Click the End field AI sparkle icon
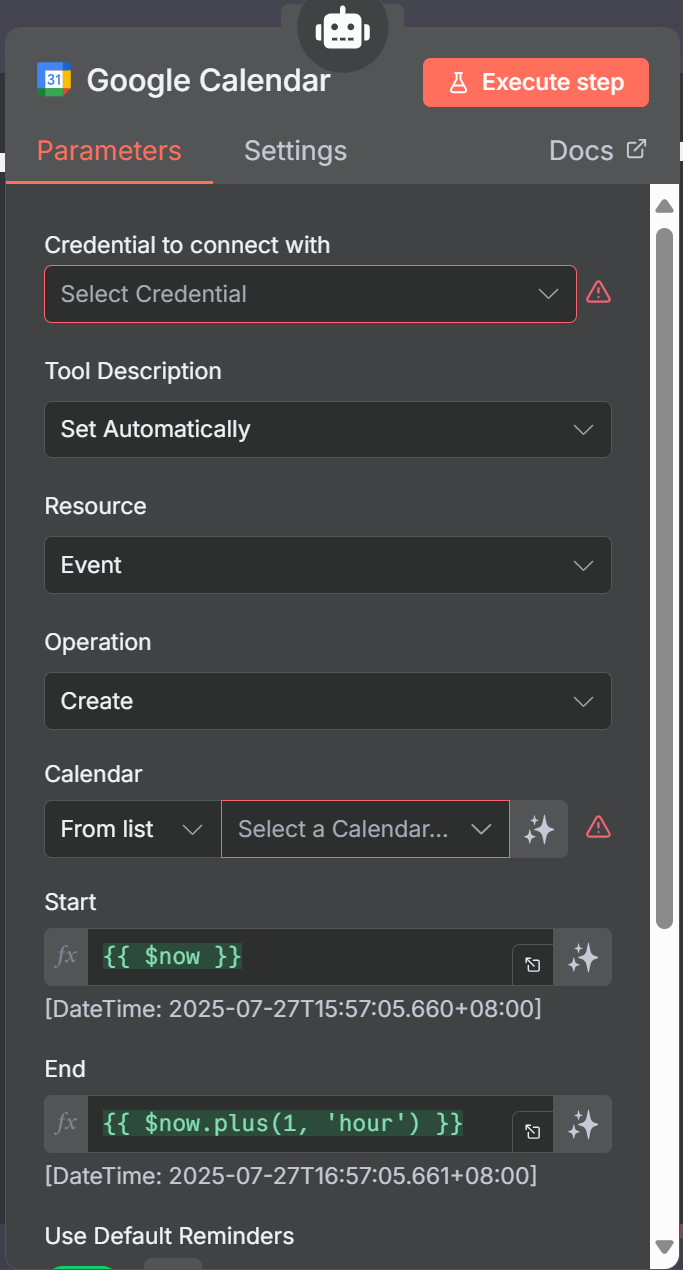 (x=582, y=1125)
